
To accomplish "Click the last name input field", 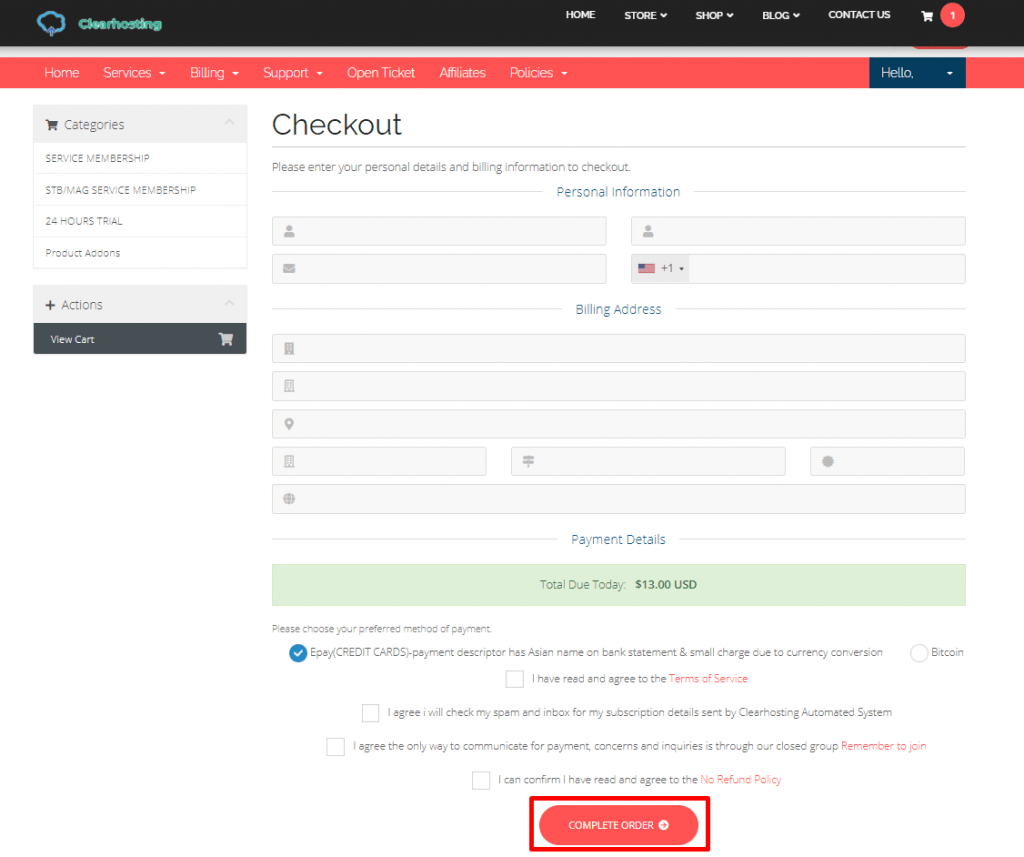I will pyautogui.click(x=798, y=231).
